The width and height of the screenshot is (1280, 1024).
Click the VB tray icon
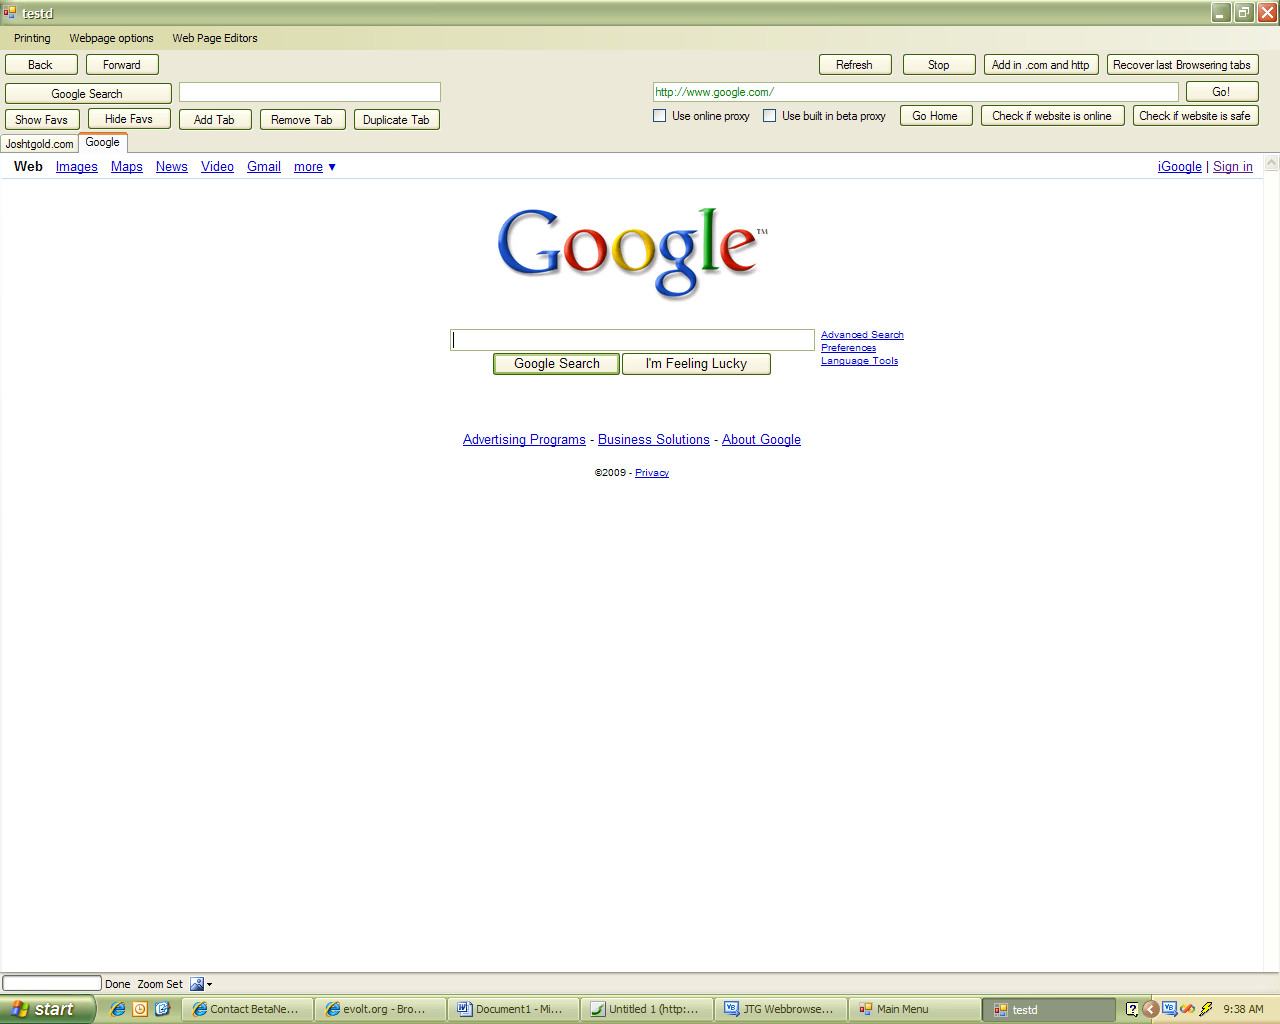(x=1169, y=1009)
